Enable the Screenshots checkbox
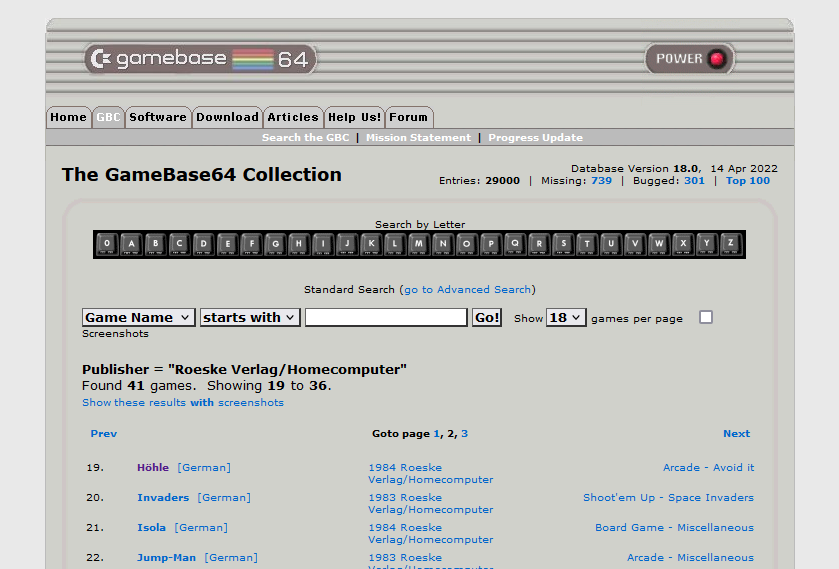This screenshot has height=569, width=839. tap(706, 317)
